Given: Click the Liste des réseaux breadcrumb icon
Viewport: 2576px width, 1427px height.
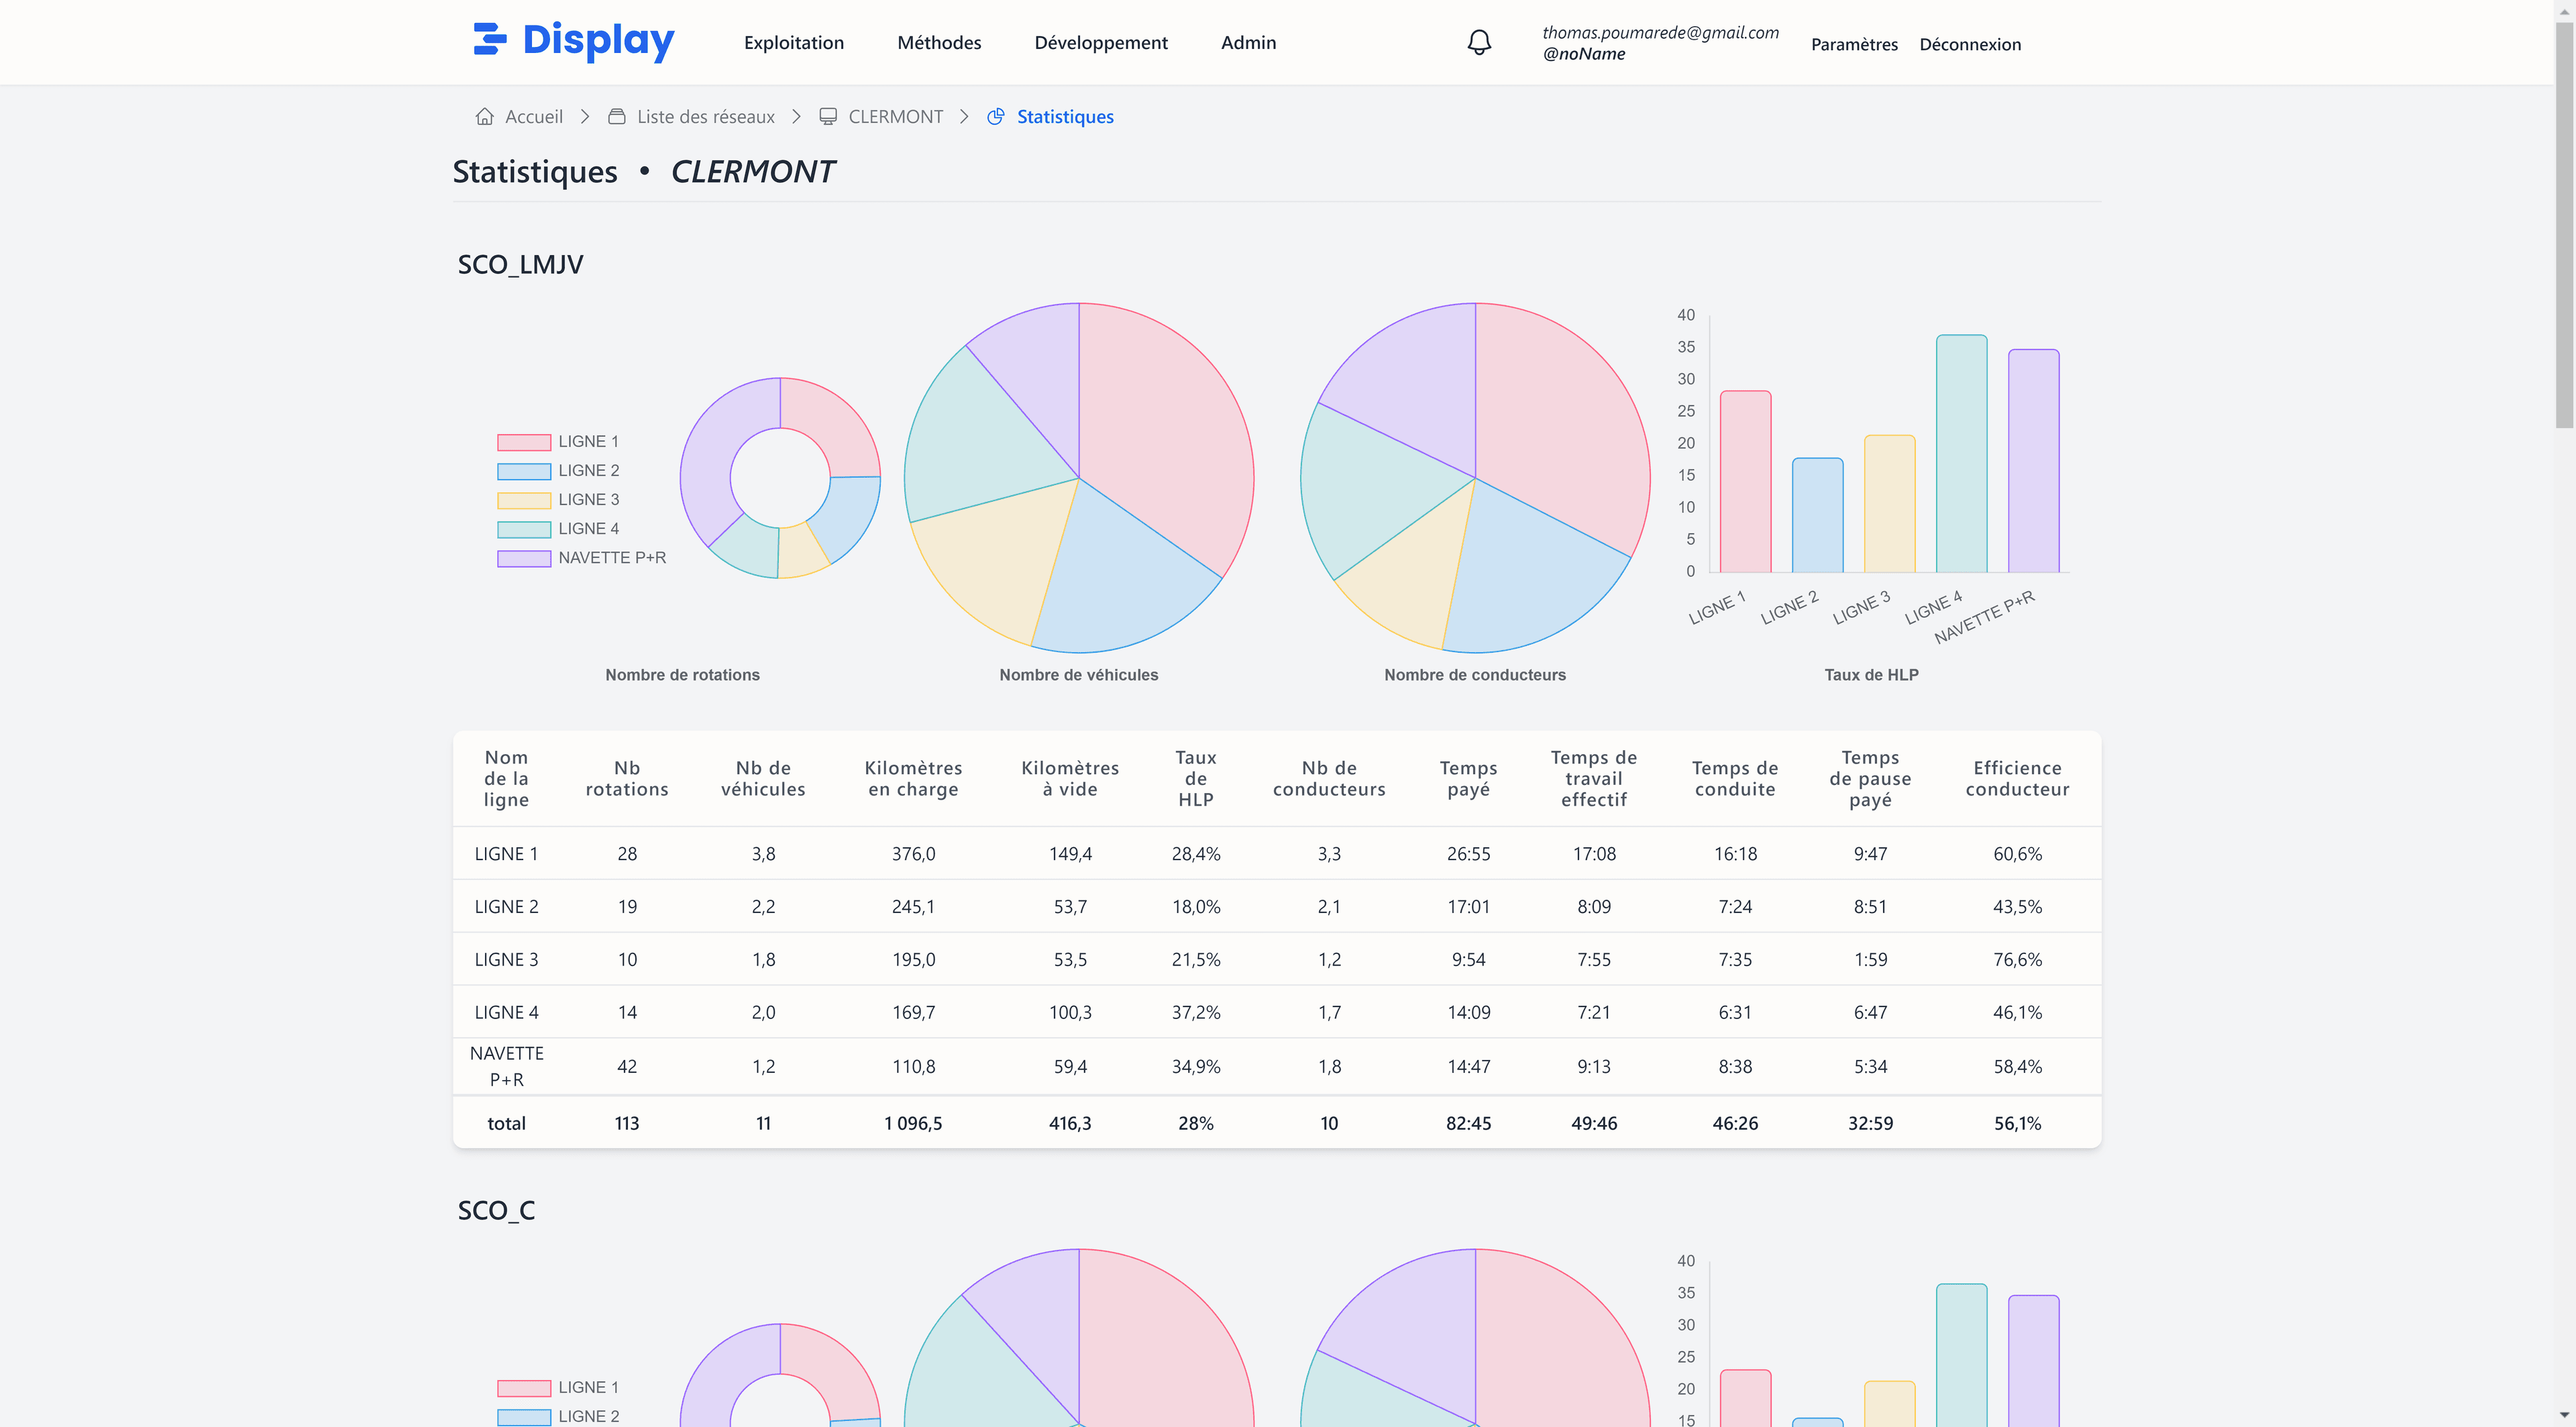Looking at the screenshot, I should [x=617, y=116].
